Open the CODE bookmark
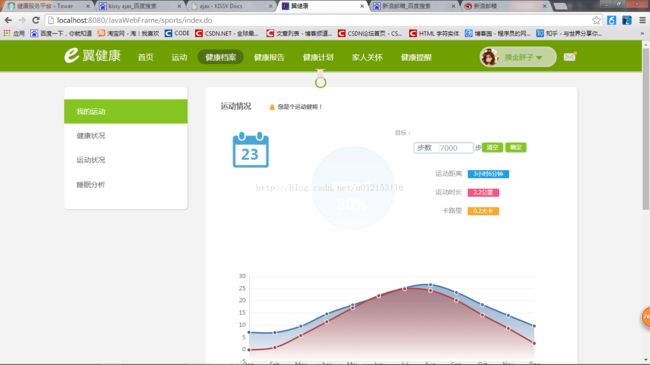 (177, 33)
